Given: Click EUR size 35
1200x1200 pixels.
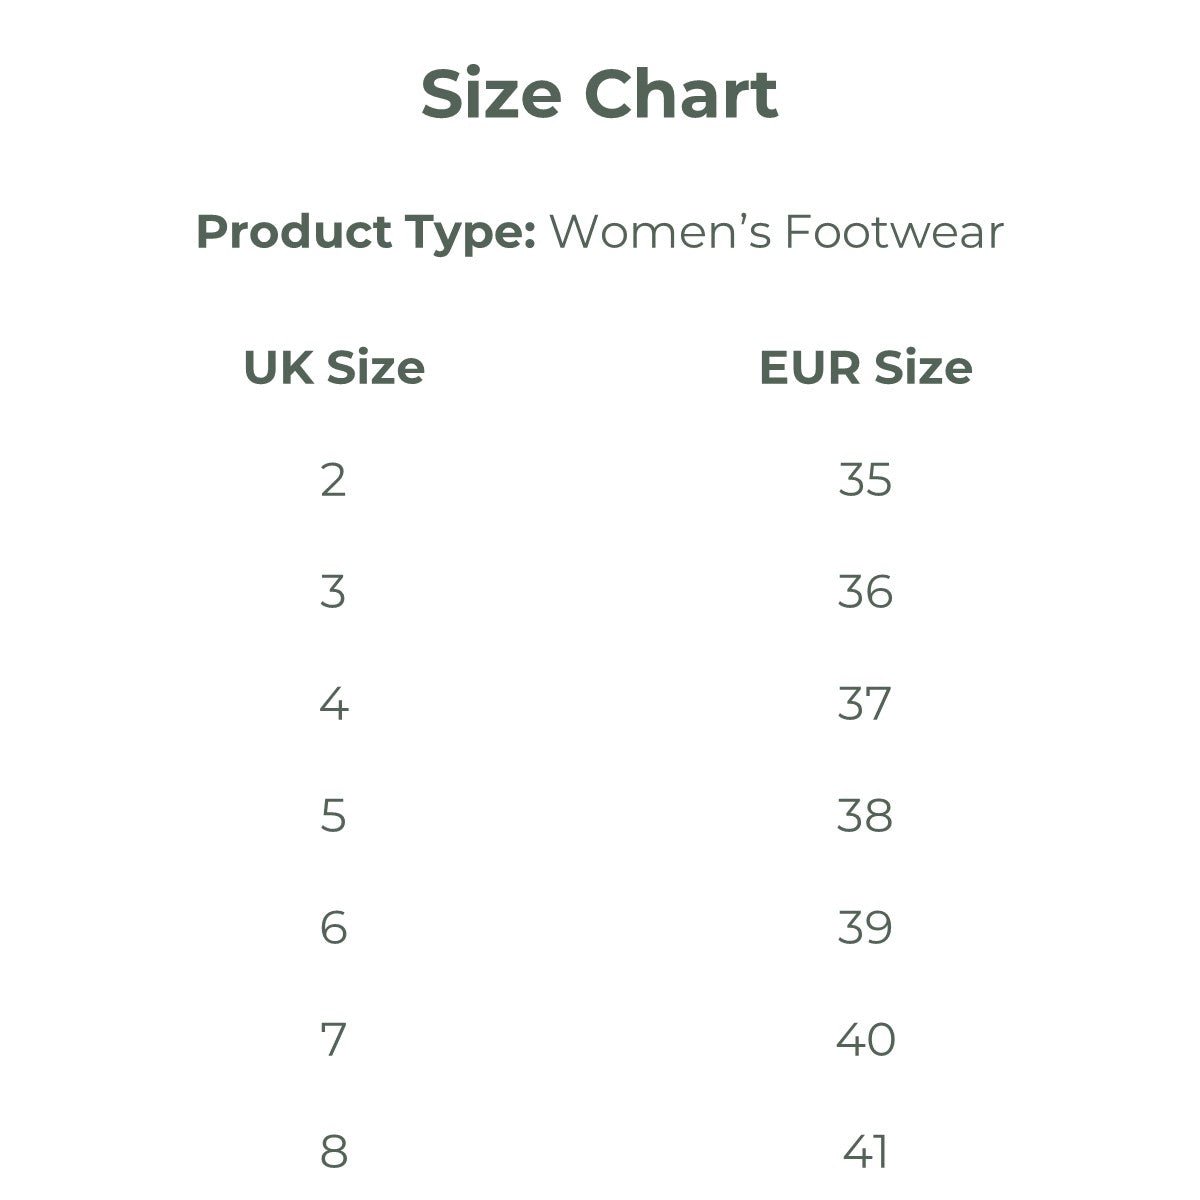Looking at the screenshot, I should pyautogui.click(x=865, y=480).
